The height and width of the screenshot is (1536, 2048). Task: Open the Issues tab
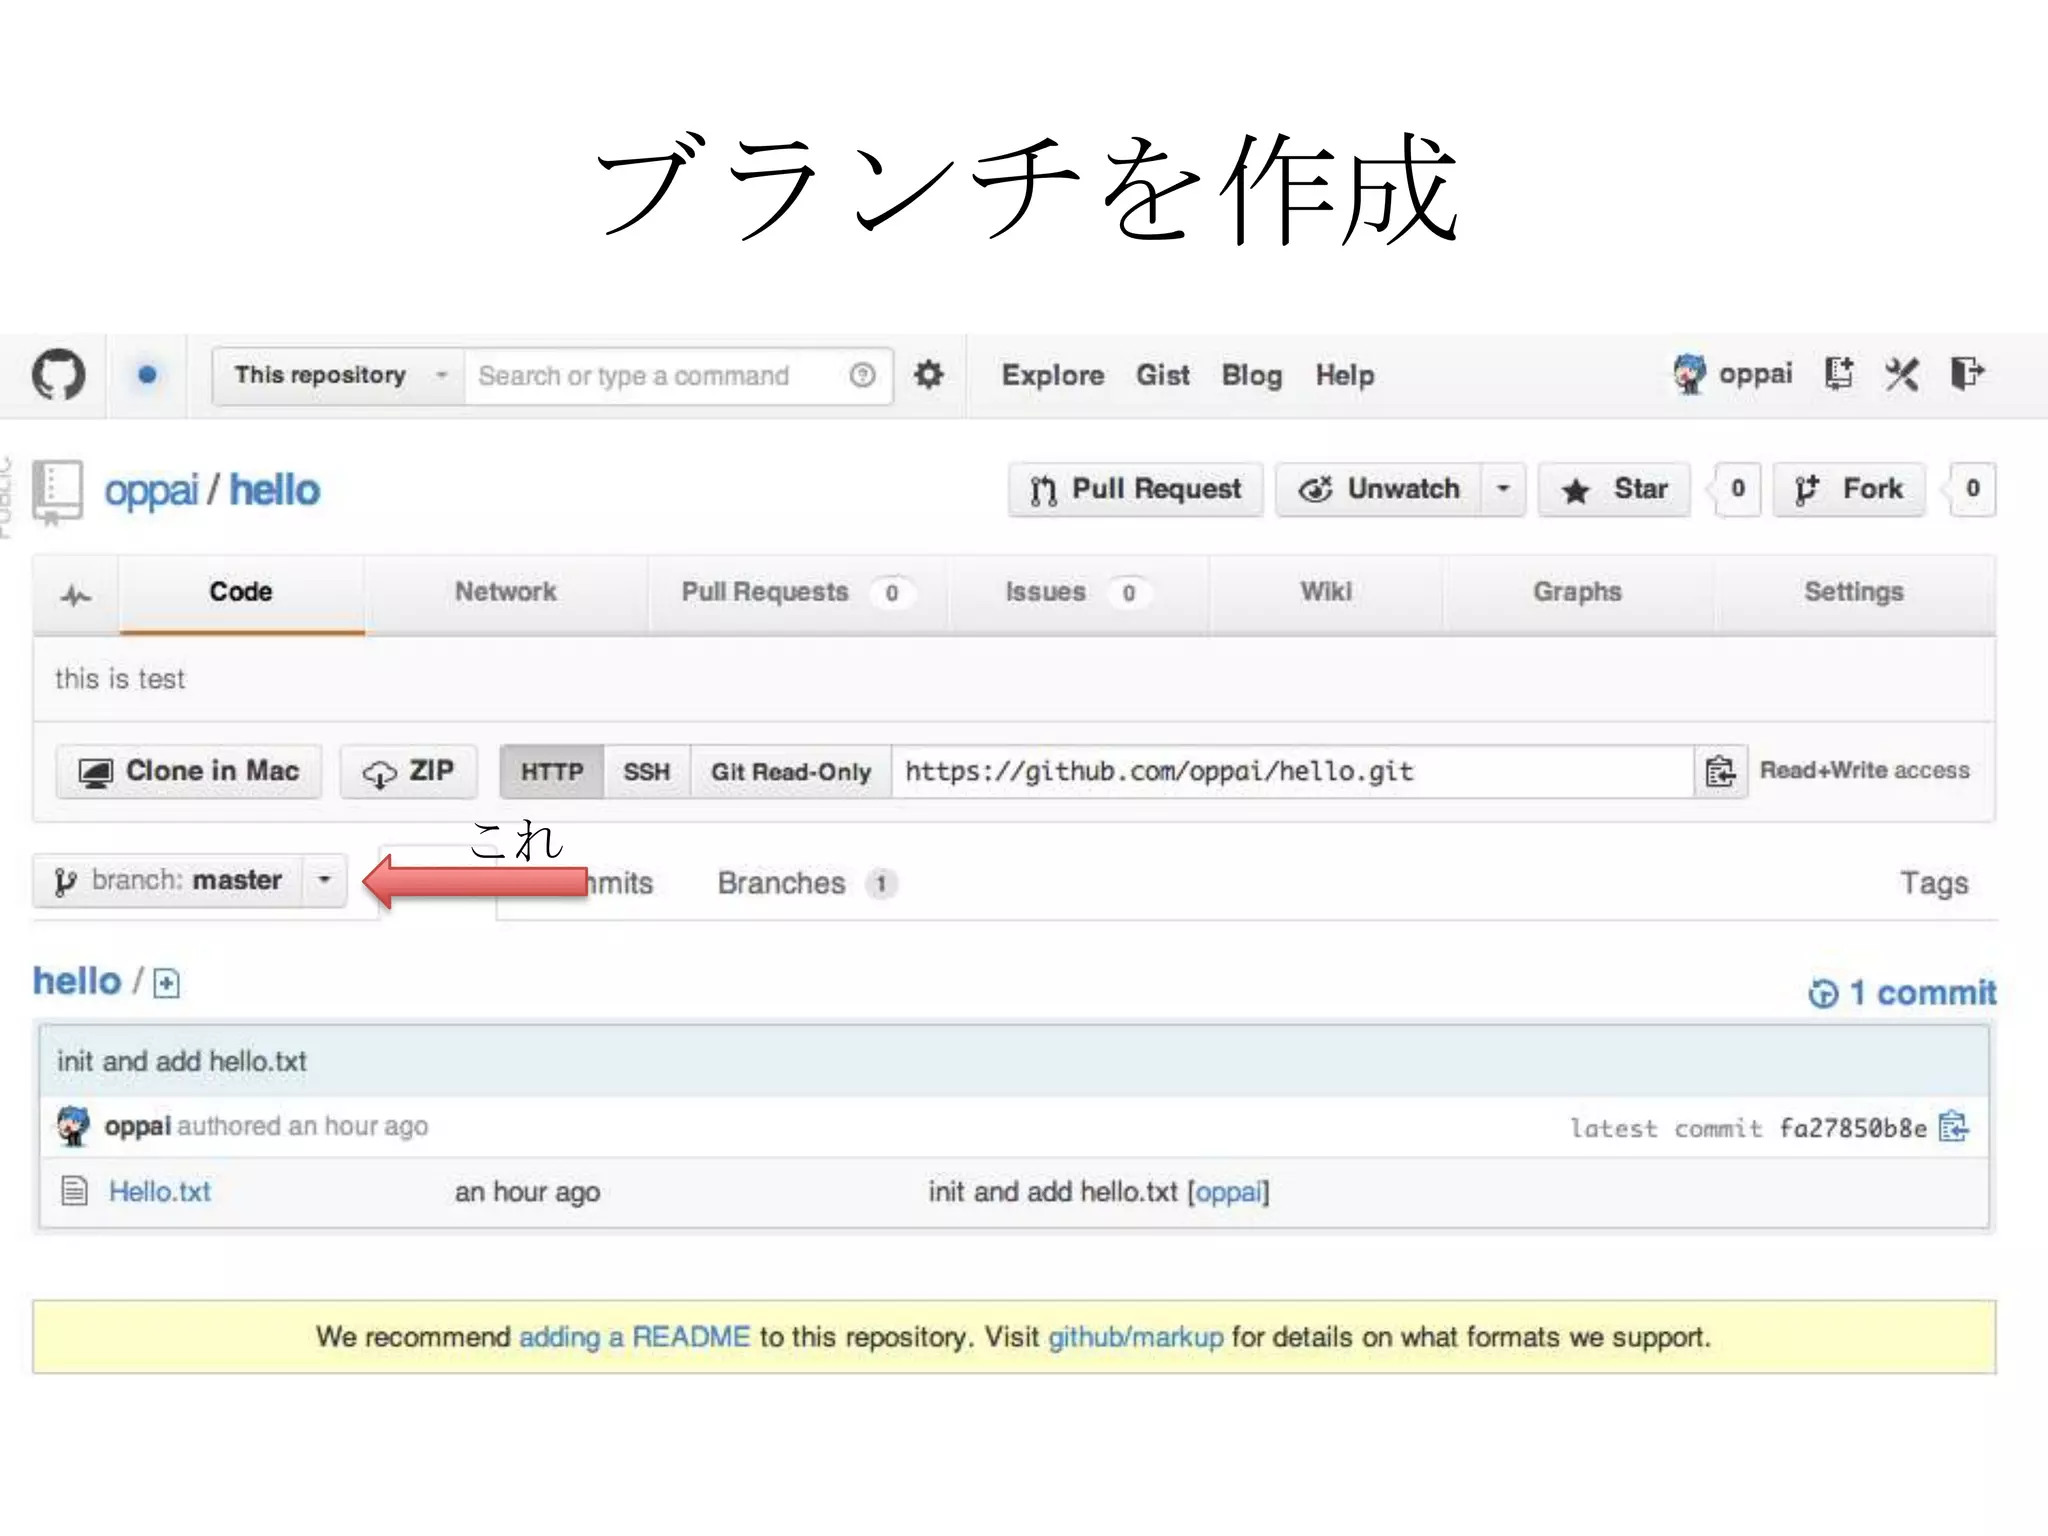tap(1077, 592)
